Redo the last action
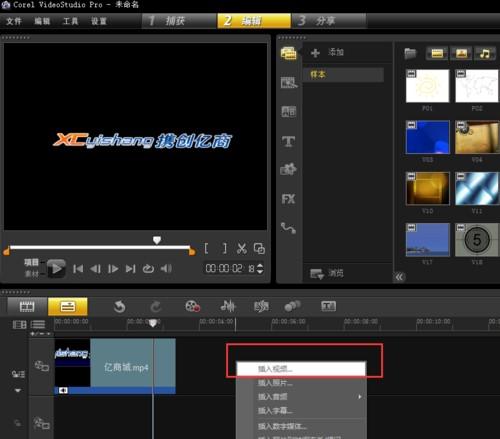The image size is (500, 439). (155, 306)
